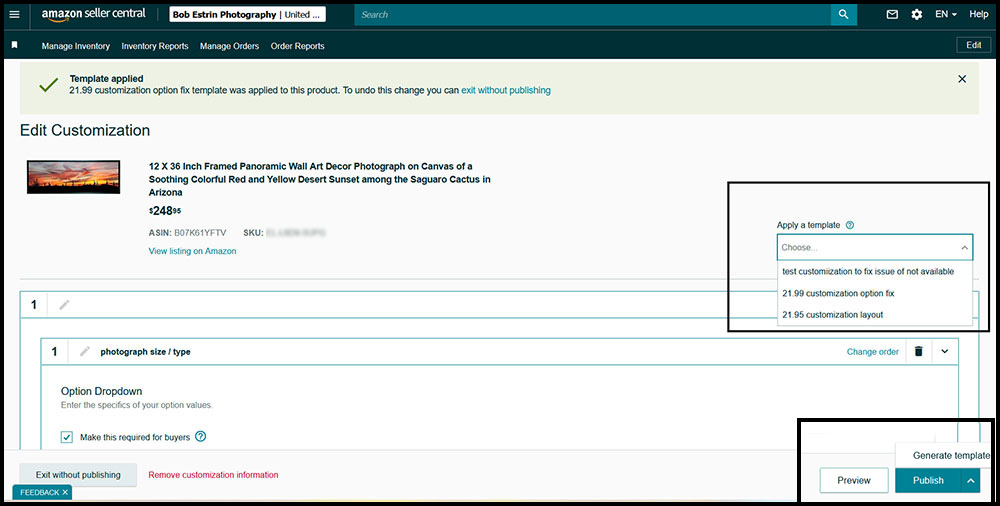Dismiss the Template applied notification

click(962, 79)
